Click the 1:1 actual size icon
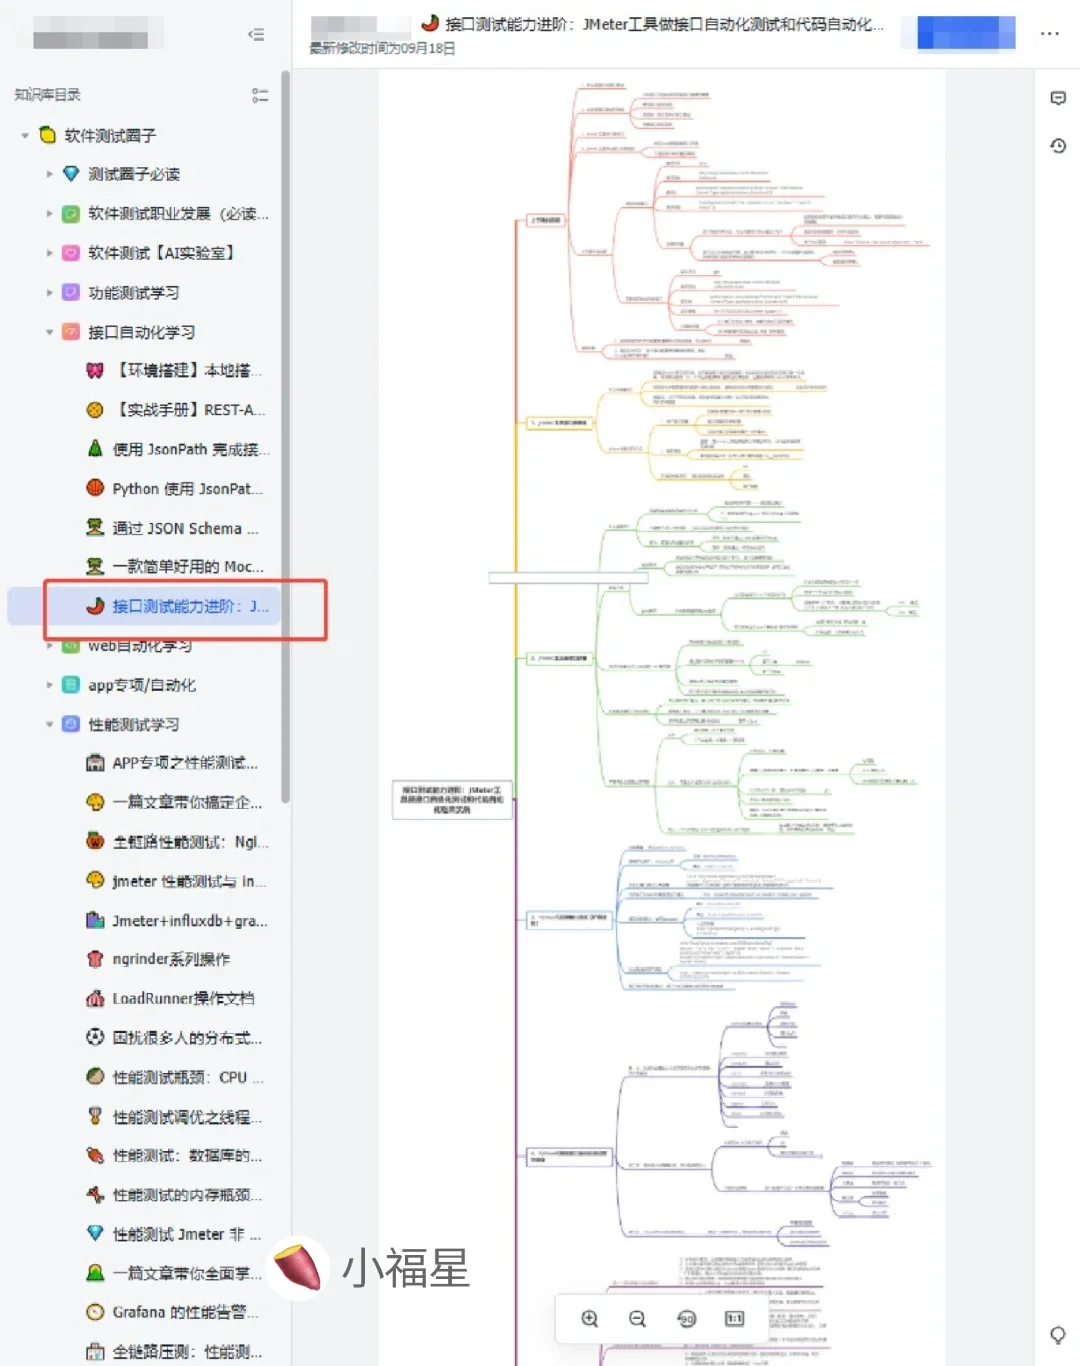This screenshot has width=1080, height=1366. [733, 1319]
